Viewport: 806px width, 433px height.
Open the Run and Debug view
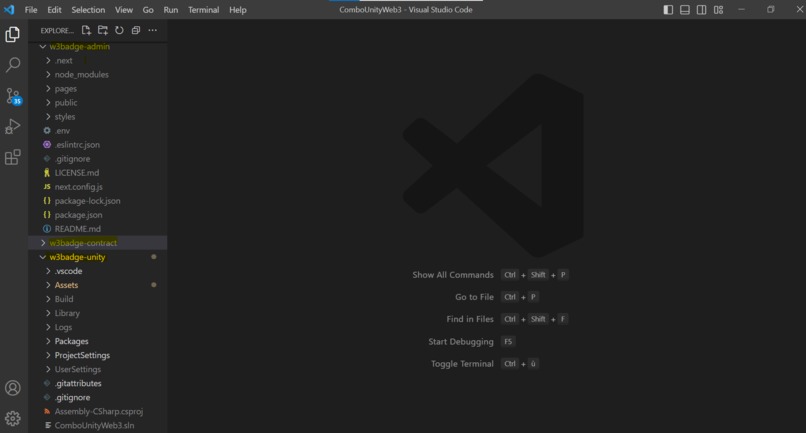[13, 127]
